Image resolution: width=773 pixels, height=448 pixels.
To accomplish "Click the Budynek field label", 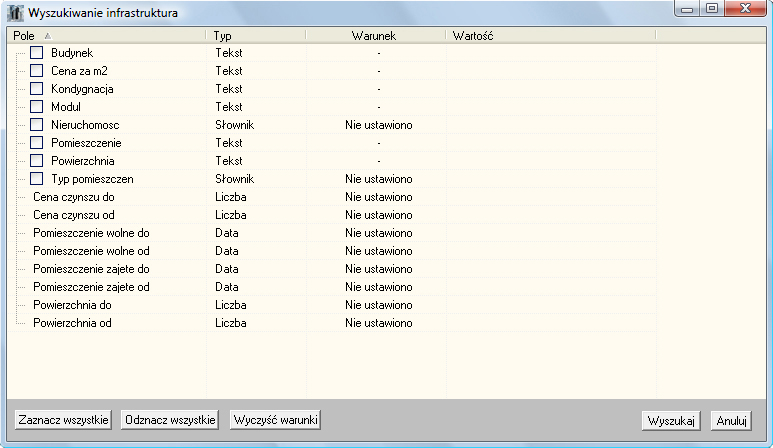I will (x=72, y=53).
